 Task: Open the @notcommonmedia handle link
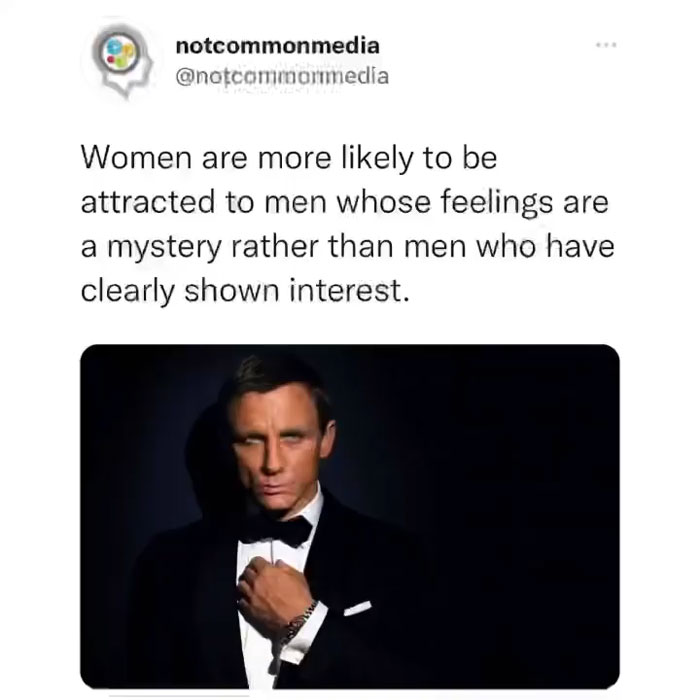click(x=282, y=76)
